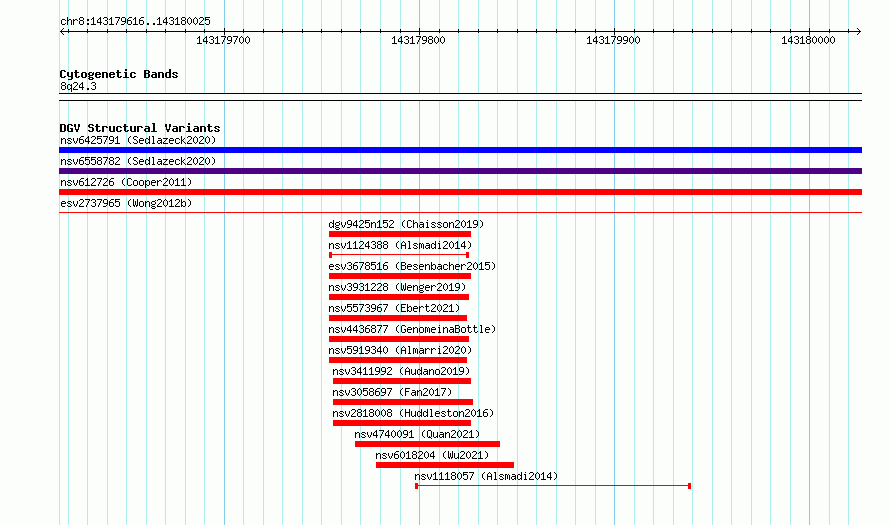
Task: Select the nsv3411992 (Audano2019) variant label
Action: point(401,371)
